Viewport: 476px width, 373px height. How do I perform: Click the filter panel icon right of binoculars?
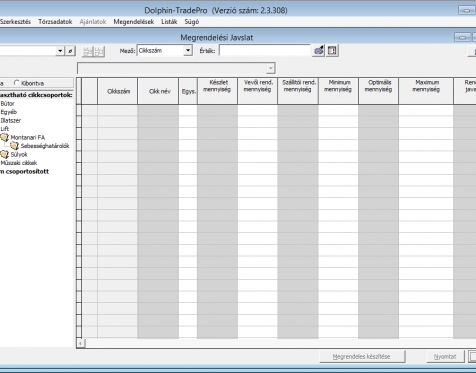point(332,51)
